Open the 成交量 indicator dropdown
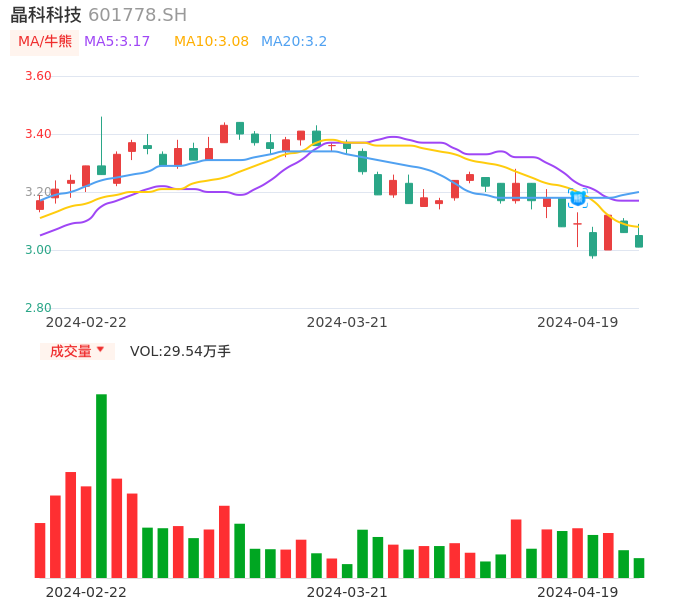The height and width of the screenshot is (606, 686). coord(77,351)
